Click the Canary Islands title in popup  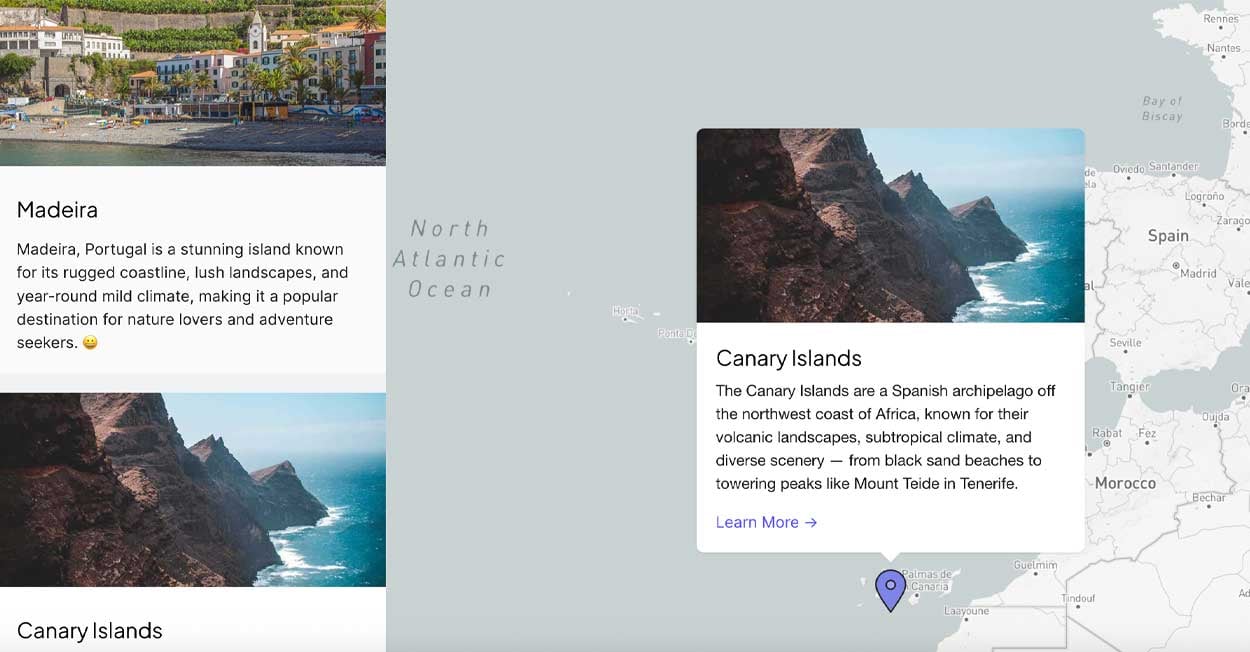pyautogui.click(x=788, y=358)
